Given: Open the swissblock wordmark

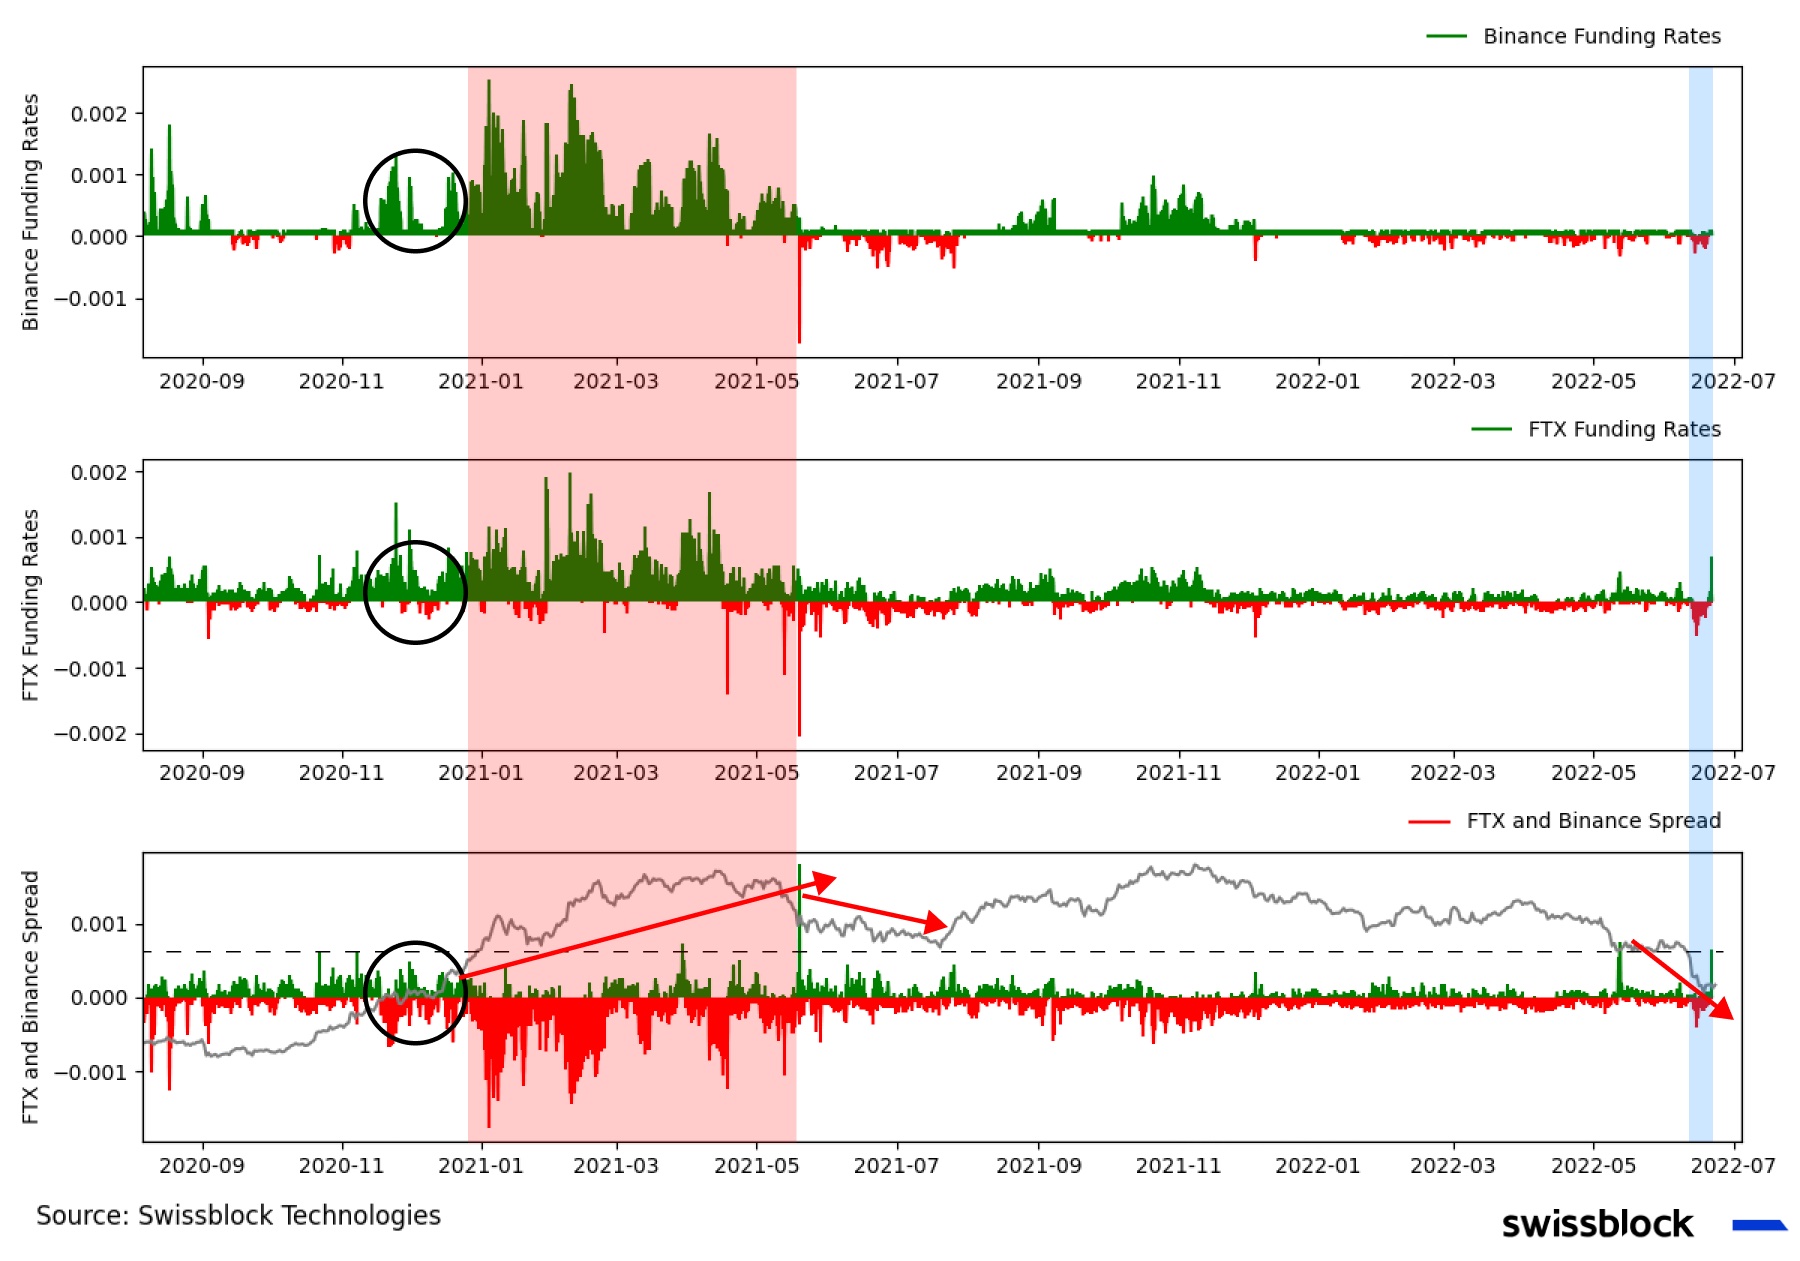Looking at the screenshot, I should pos(1597,1224).
